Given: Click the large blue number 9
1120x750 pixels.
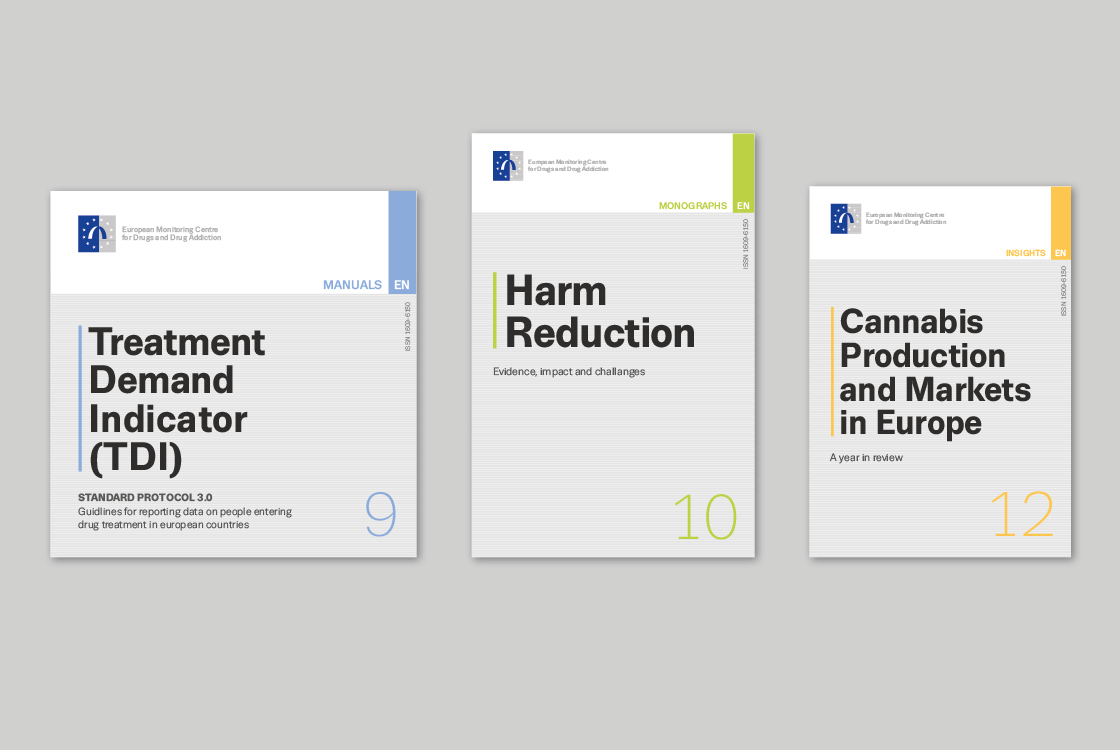Looking at the screenshot, I should point(380,516).
